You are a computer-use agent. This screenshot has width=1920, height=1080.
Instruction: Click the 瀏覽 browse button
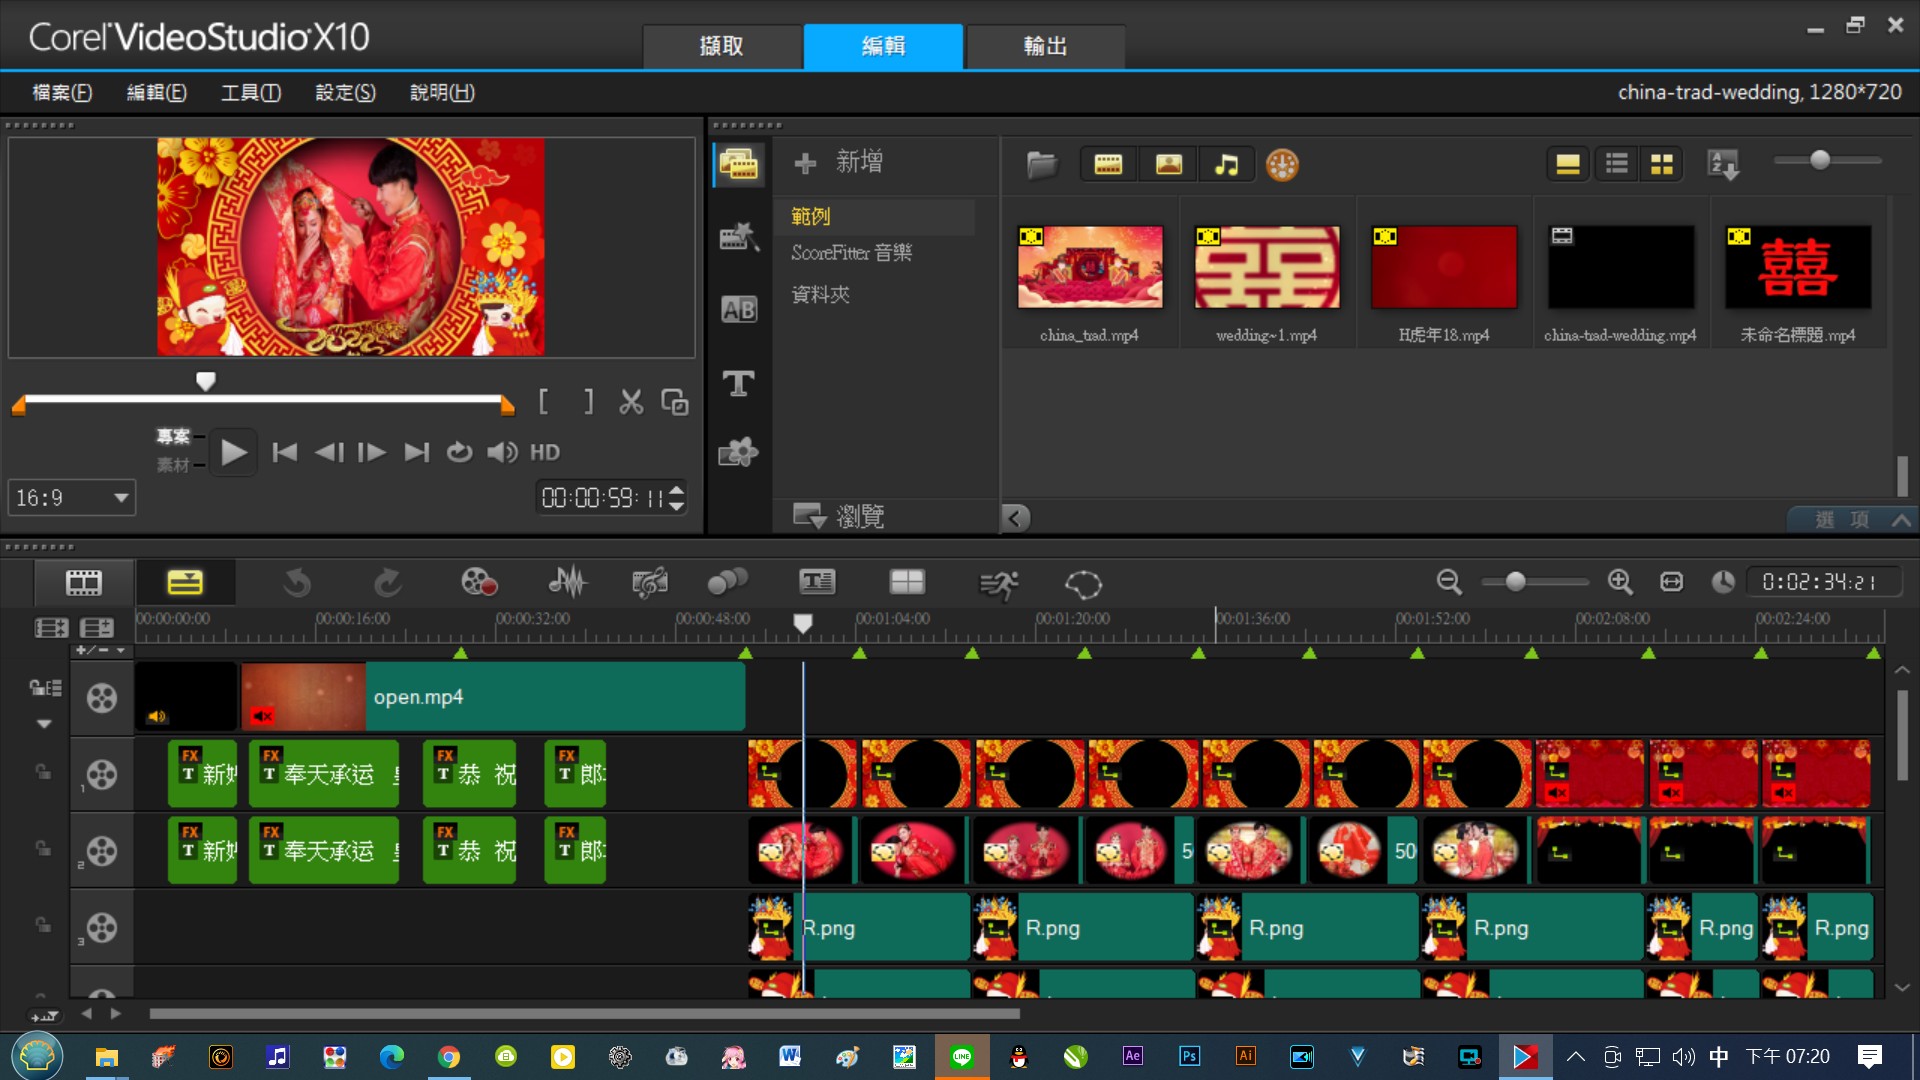click(x=838, y=516)
